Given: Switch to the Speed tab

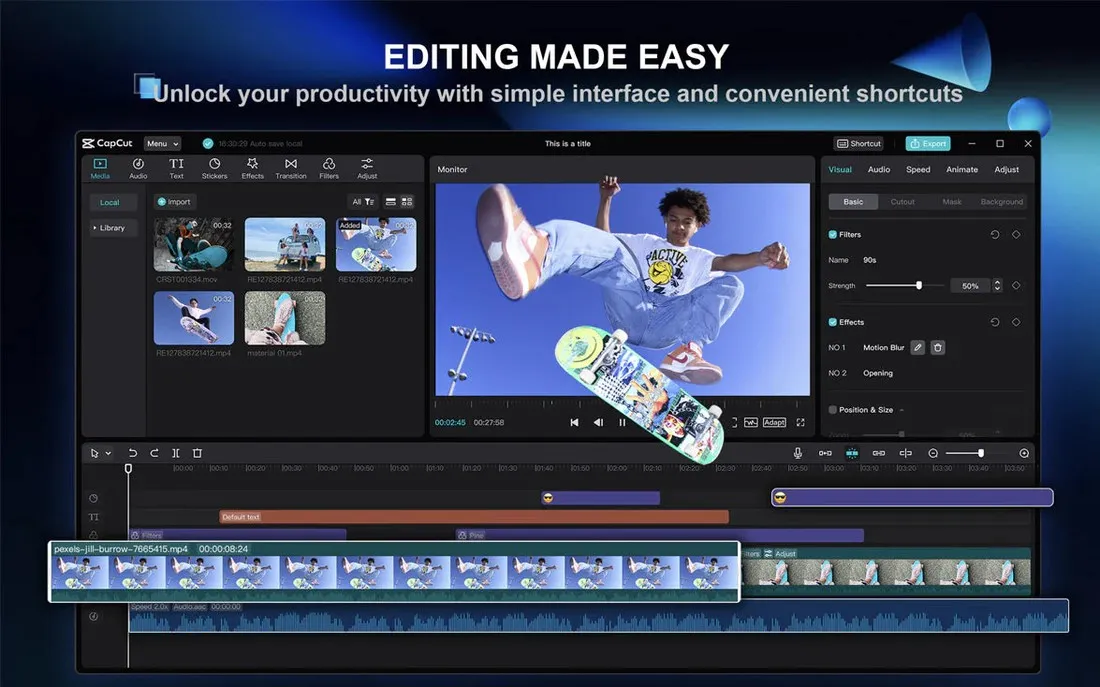Looking at the screenshot, I should [917, 169].
